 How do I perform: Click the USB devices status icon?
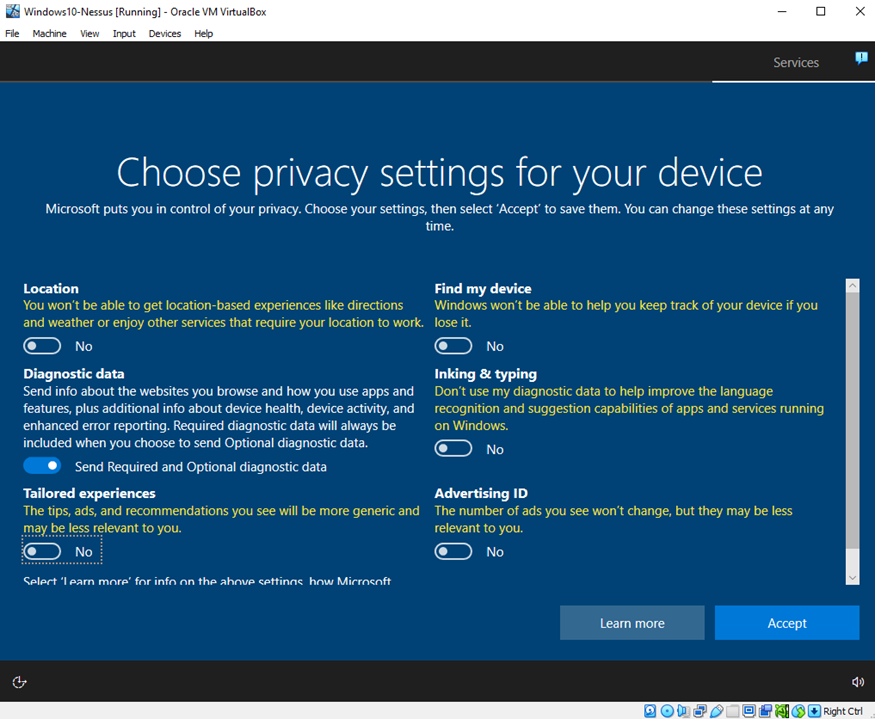click(716, 711)
